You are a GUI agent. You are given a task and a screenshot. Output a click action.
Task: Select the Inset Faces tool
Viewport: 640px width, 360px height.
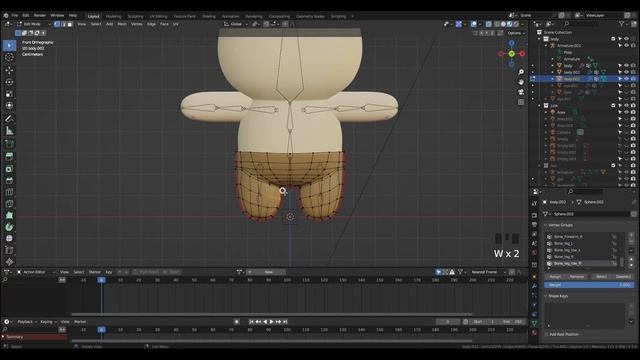(x=9, y=169)
